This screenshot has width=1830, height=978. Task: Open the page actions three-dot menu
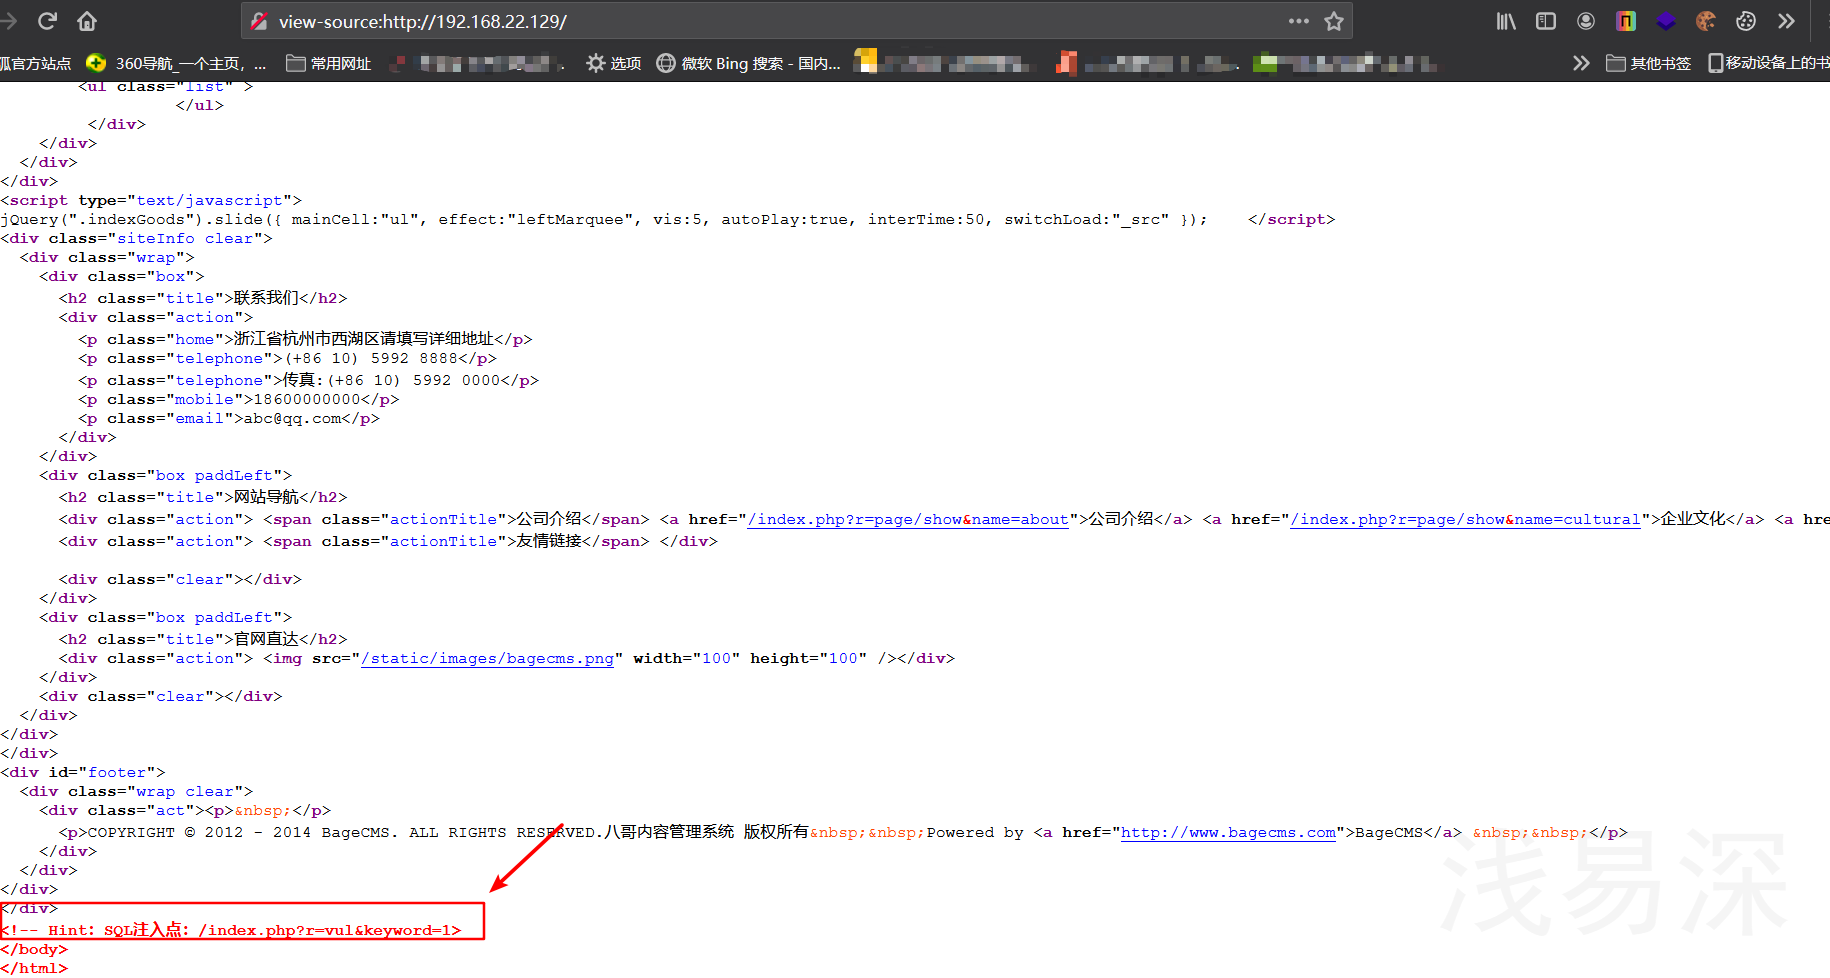[x=1298, y=21]
